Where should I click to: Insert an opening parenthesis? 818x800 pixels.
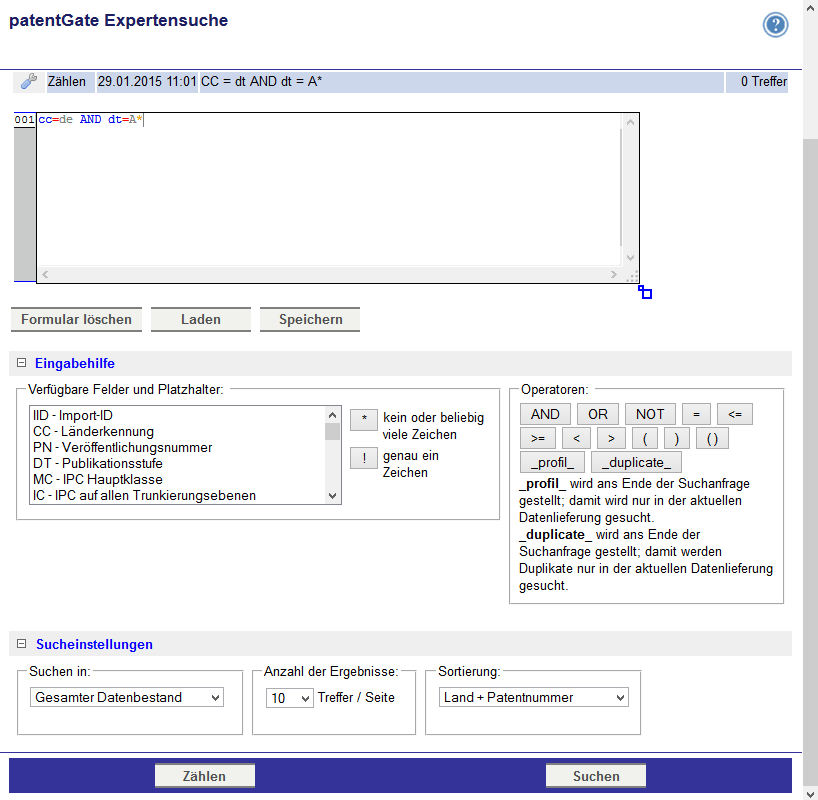pos(645,438)
